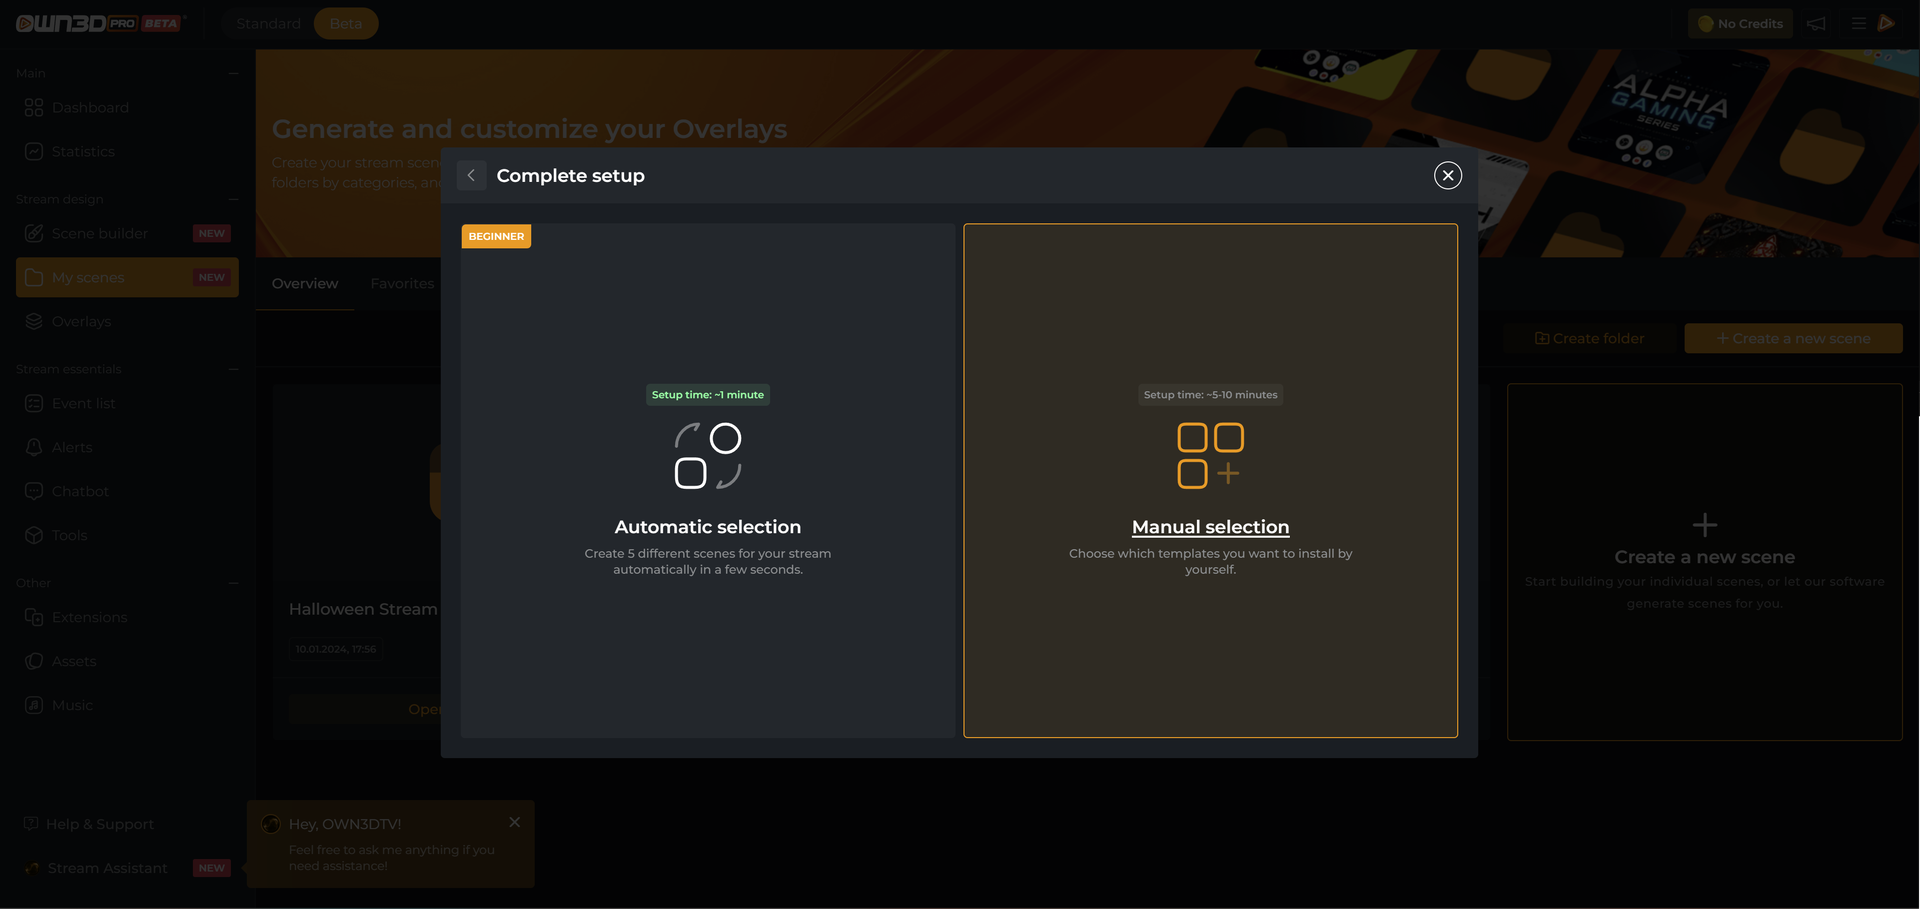Click Create a new scene button
The height and width of the screenshot is (909, 1920).
point(1793,338)
